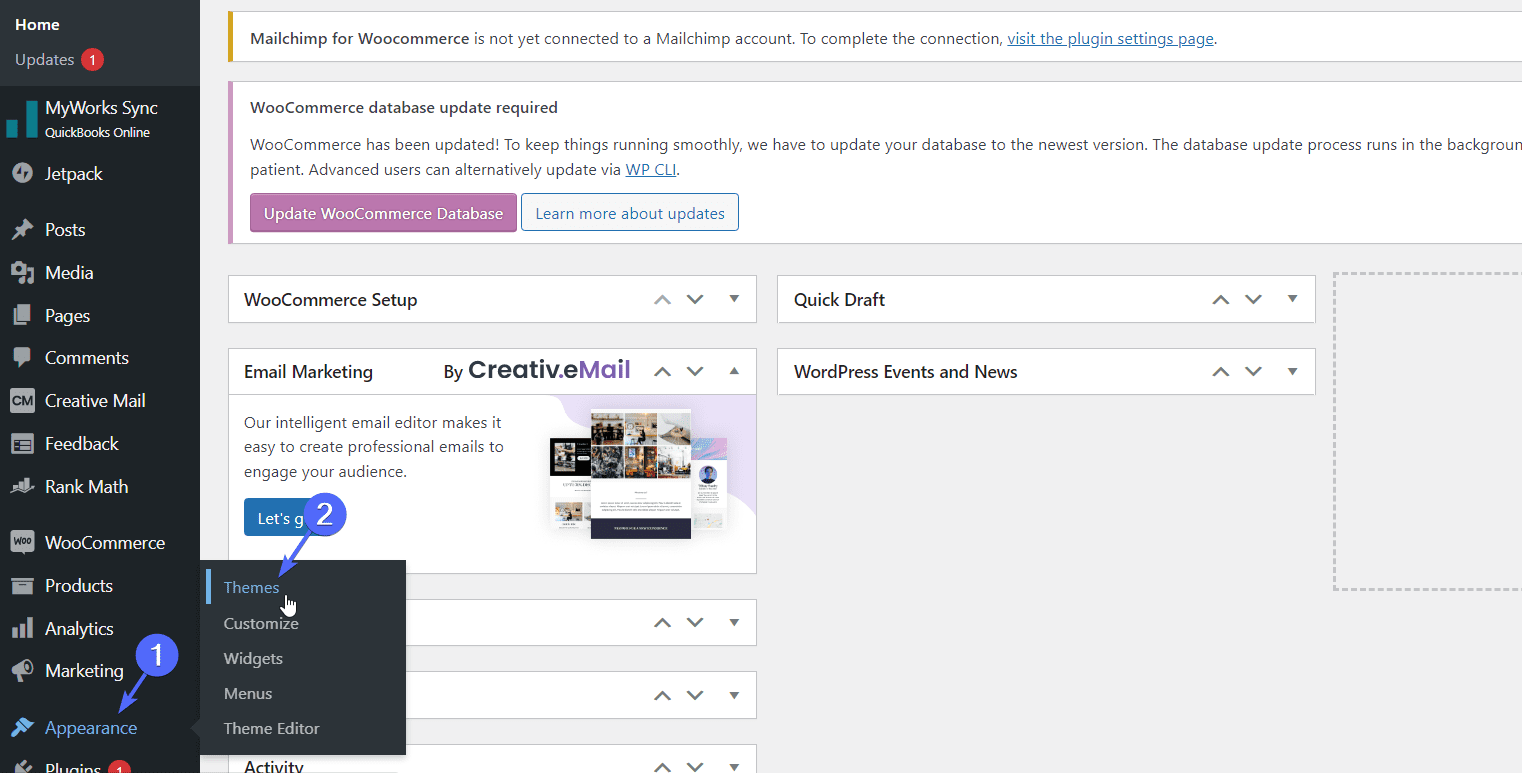
Task: Move the Activity panel down
Action: coord(695,766)
